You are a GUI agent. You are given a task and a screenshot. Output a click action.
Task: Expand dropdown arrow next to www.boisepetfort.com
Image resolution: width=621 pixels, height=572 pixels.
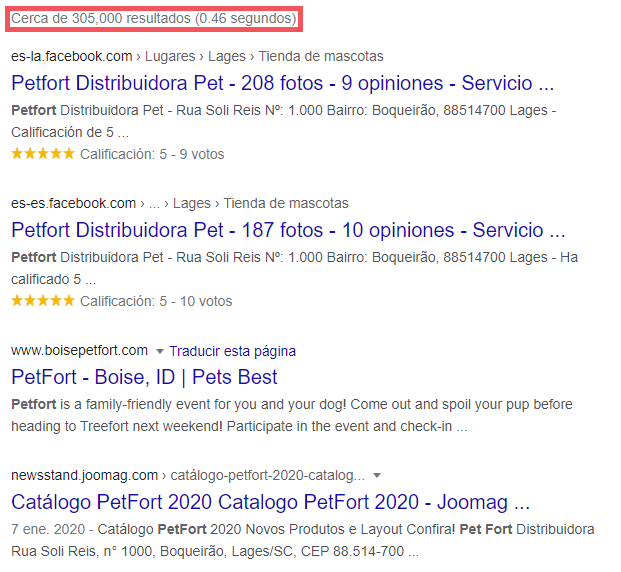tap(160, 351)
